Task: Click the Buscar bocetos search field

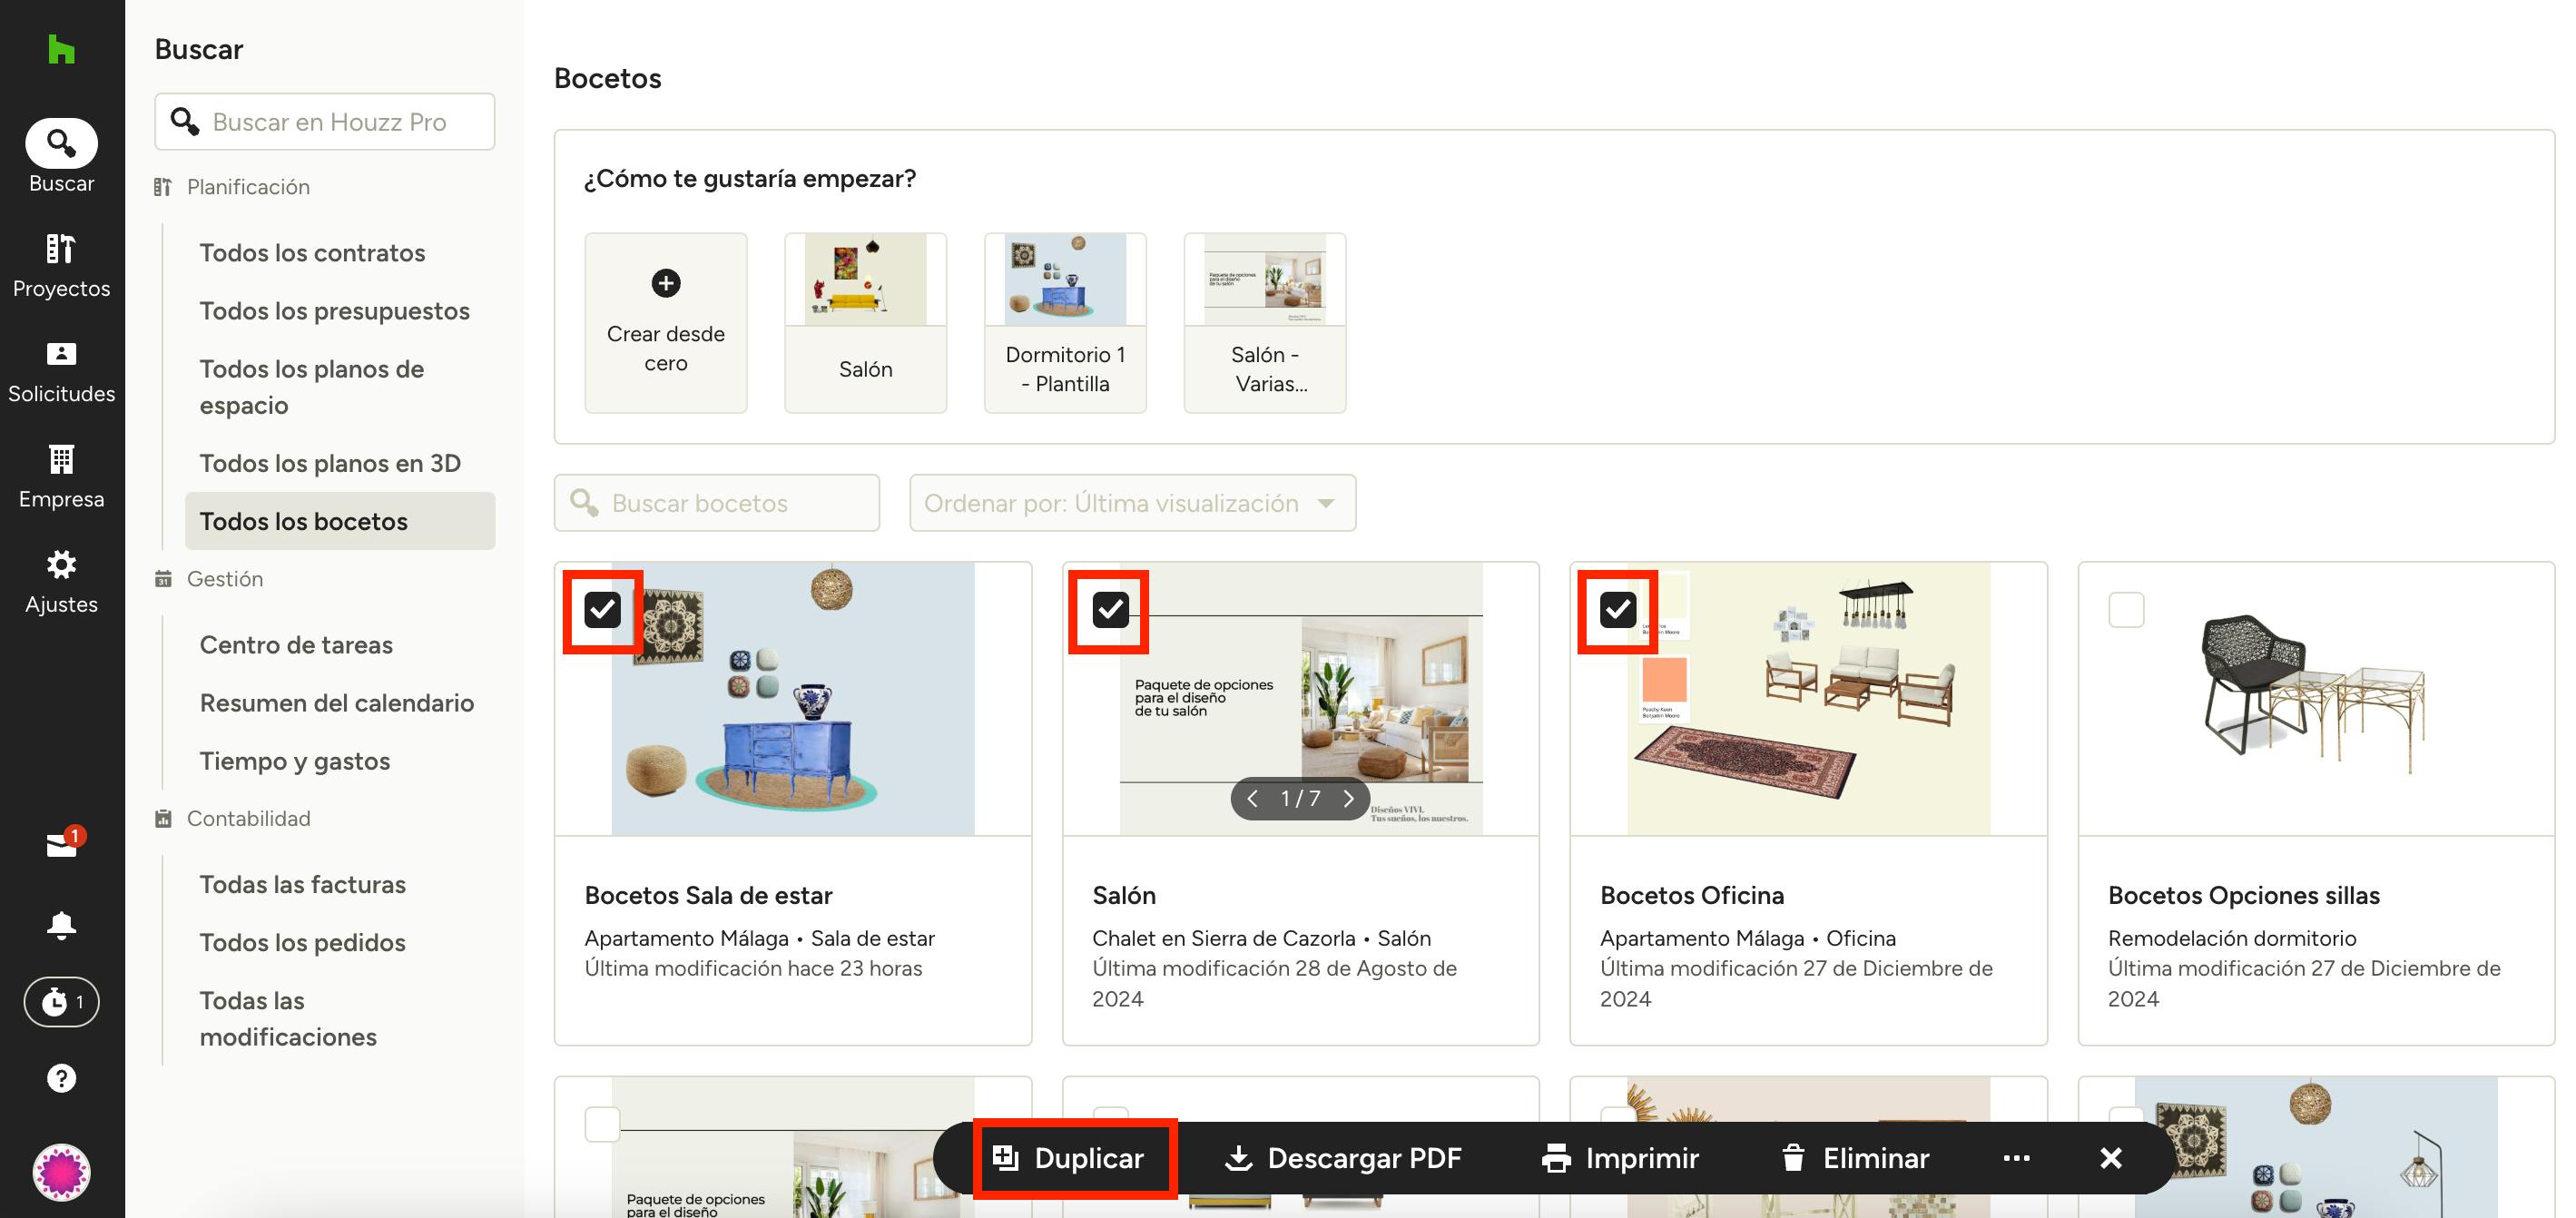Action: 717,502
